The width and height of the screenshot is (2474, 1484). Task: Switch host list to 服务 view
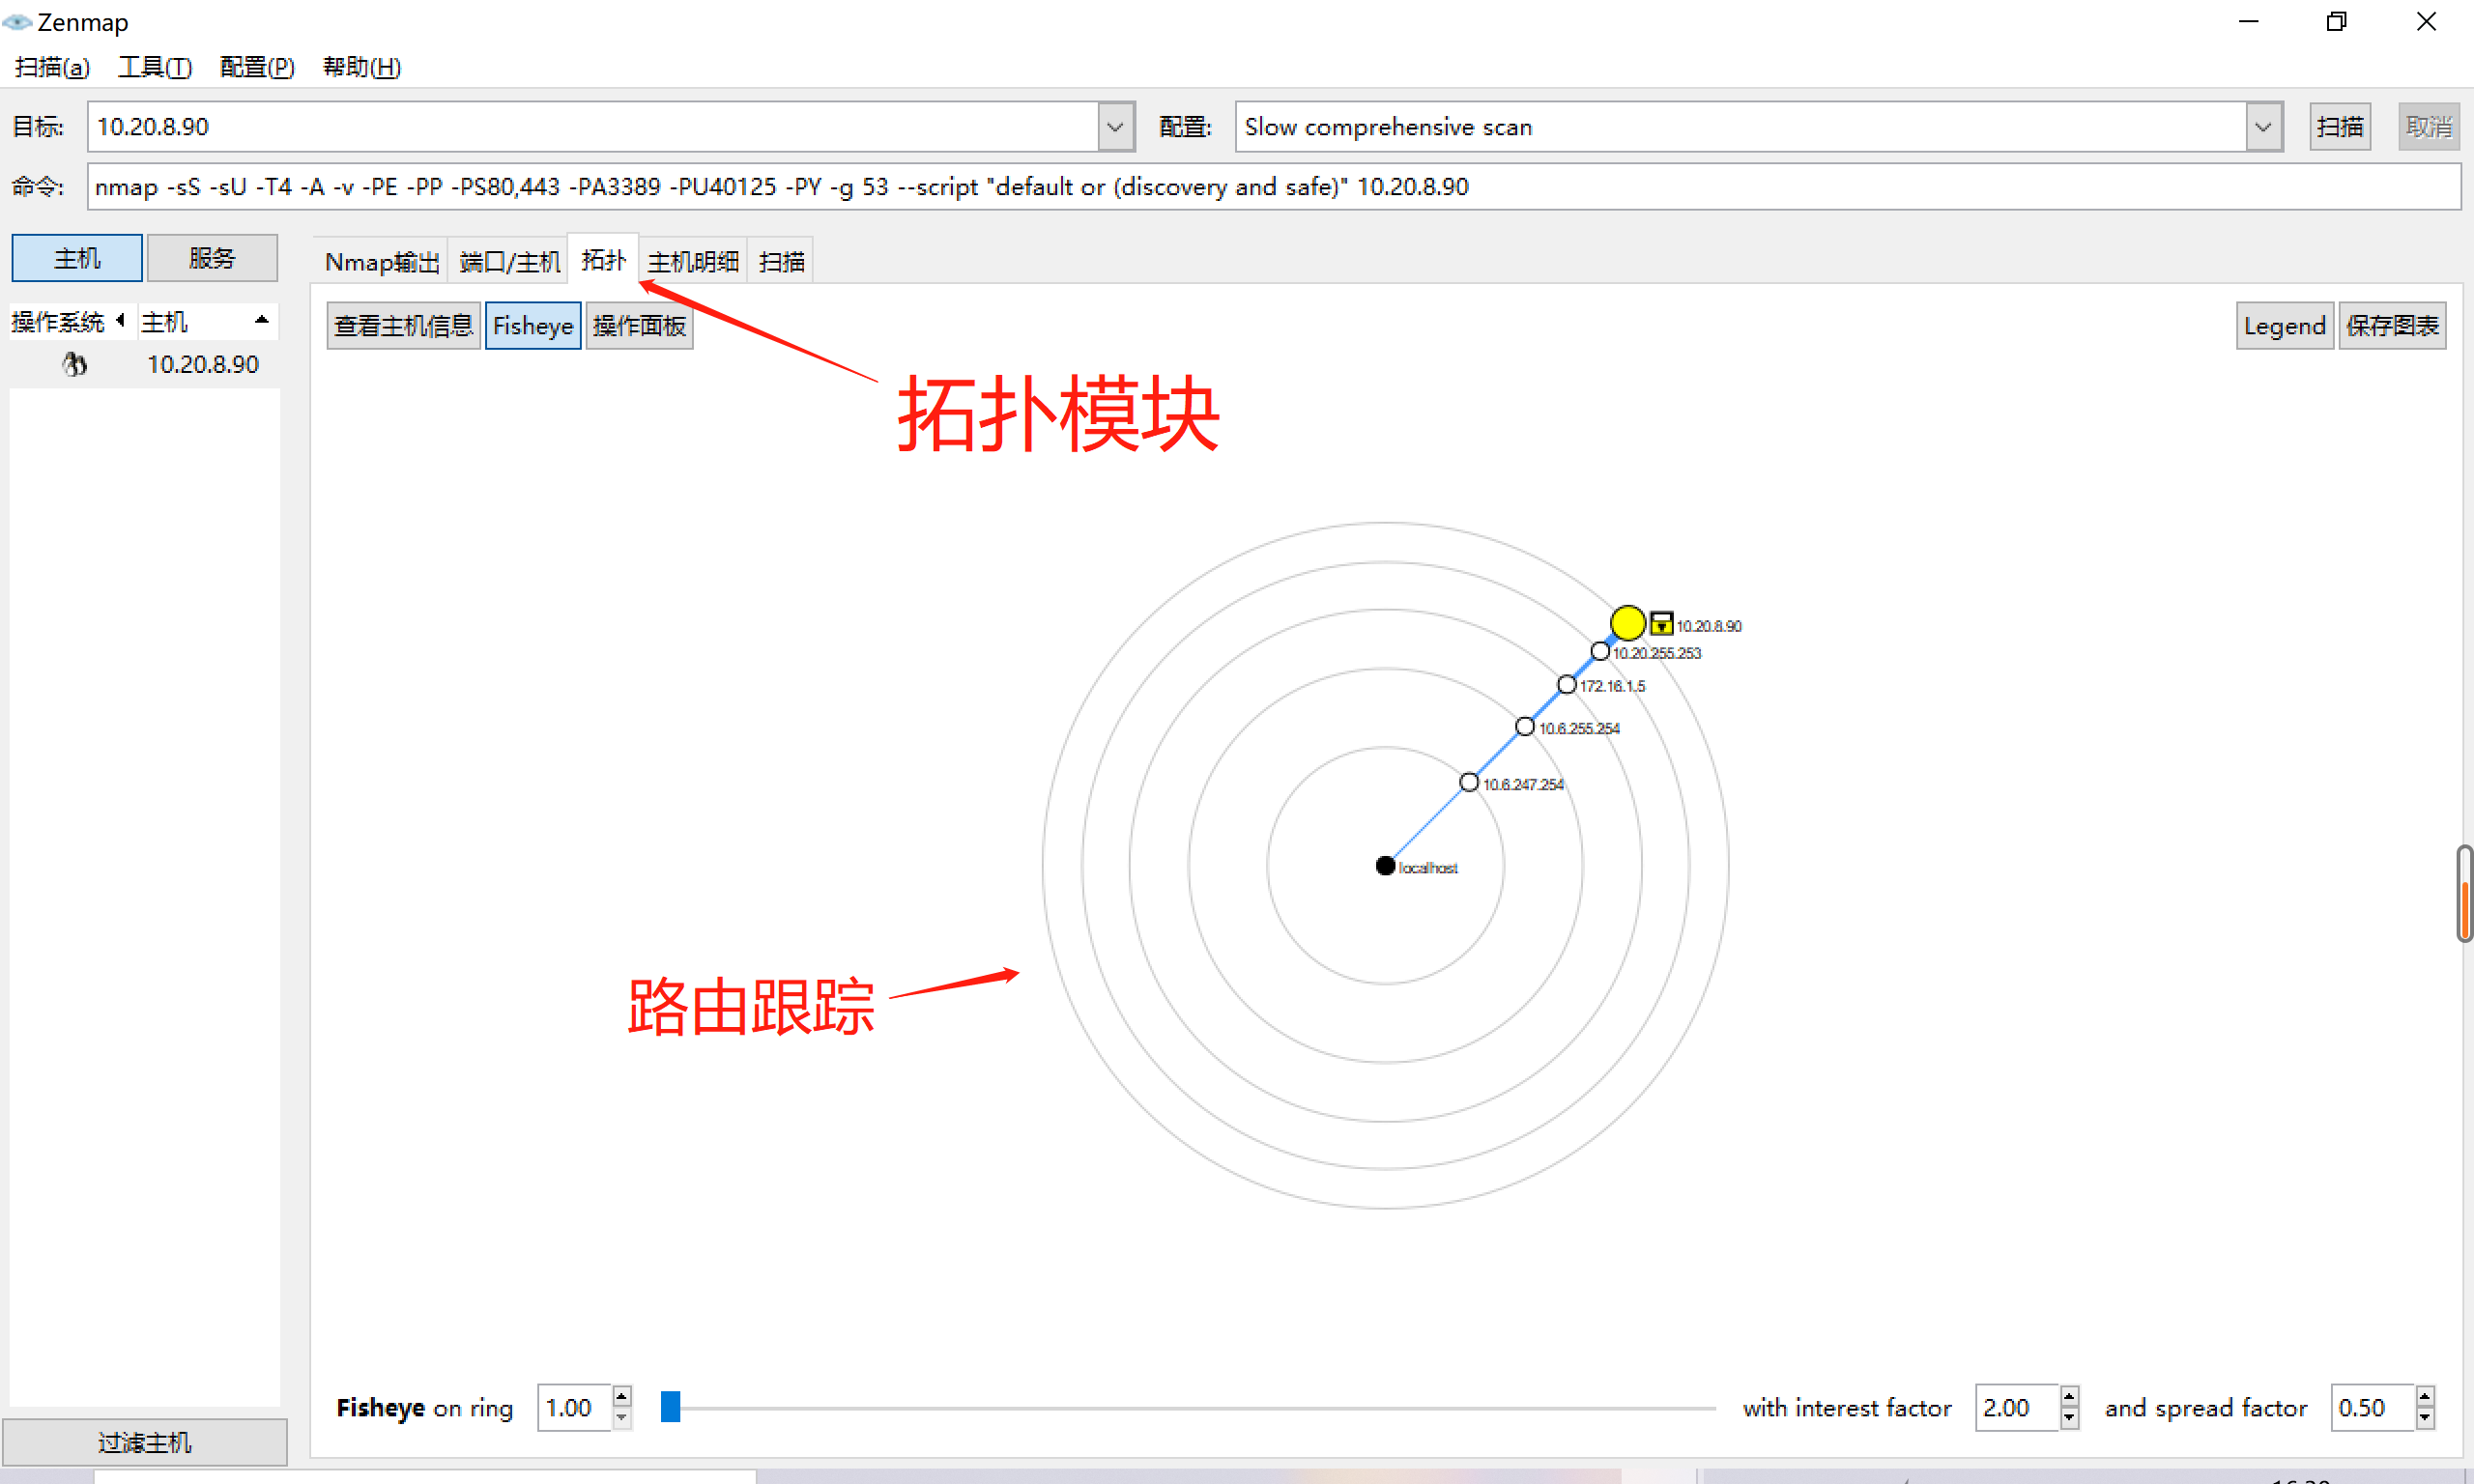click(x=212, y=259)
